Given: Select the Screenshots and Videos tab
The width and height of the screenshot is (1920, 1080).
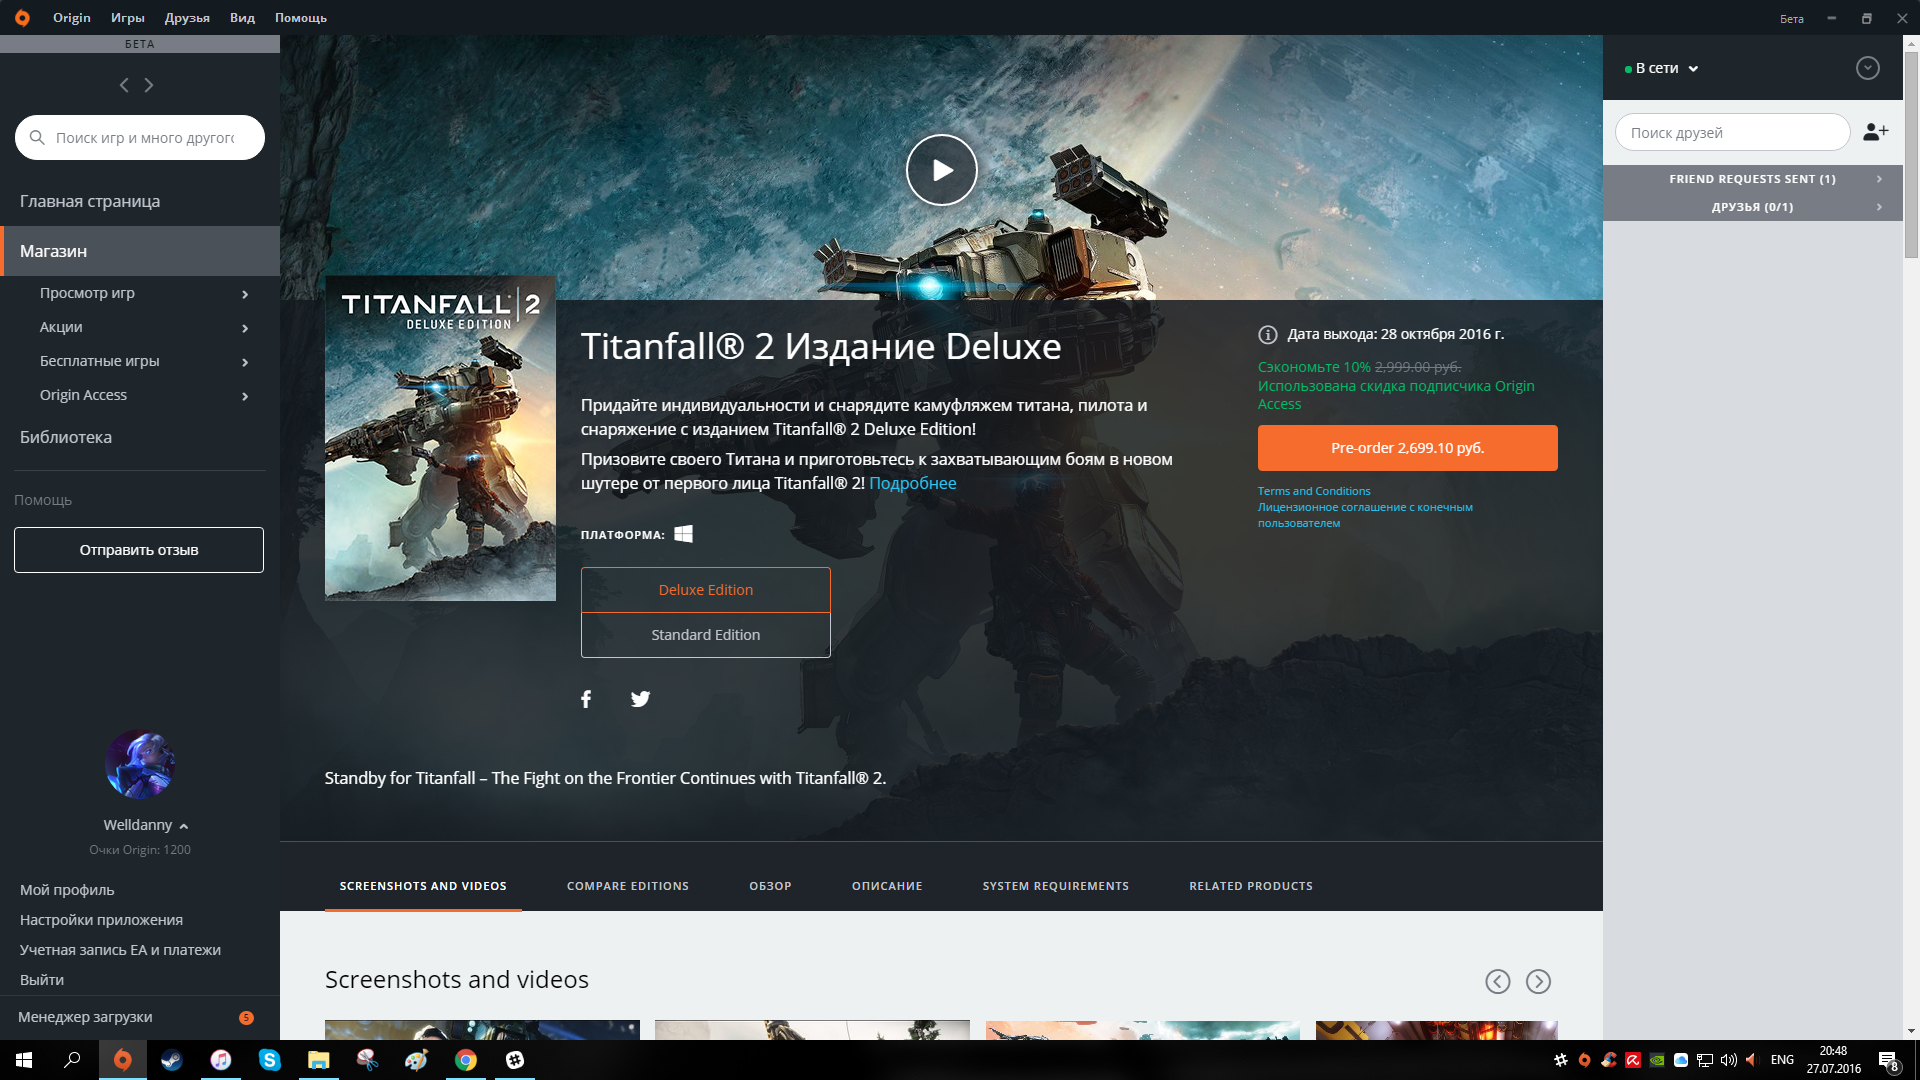Looking at the screenshot, I should tap(423, 886).
